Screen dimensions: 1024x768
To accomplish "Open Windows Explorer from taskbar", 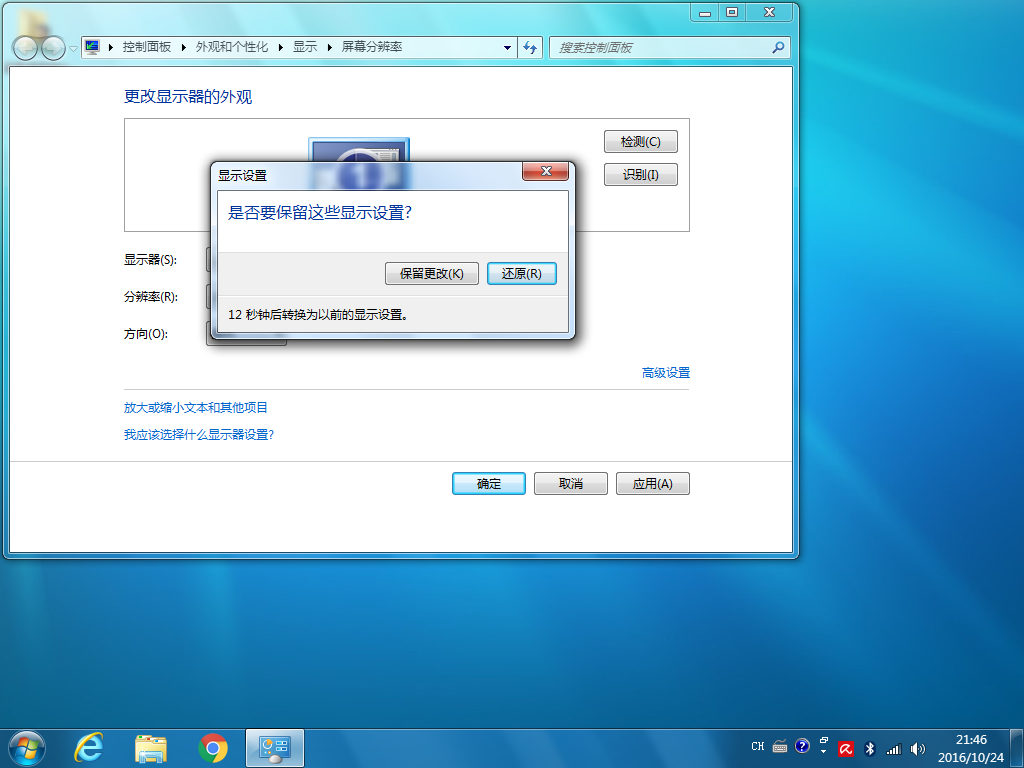I will tap(151, 748).
